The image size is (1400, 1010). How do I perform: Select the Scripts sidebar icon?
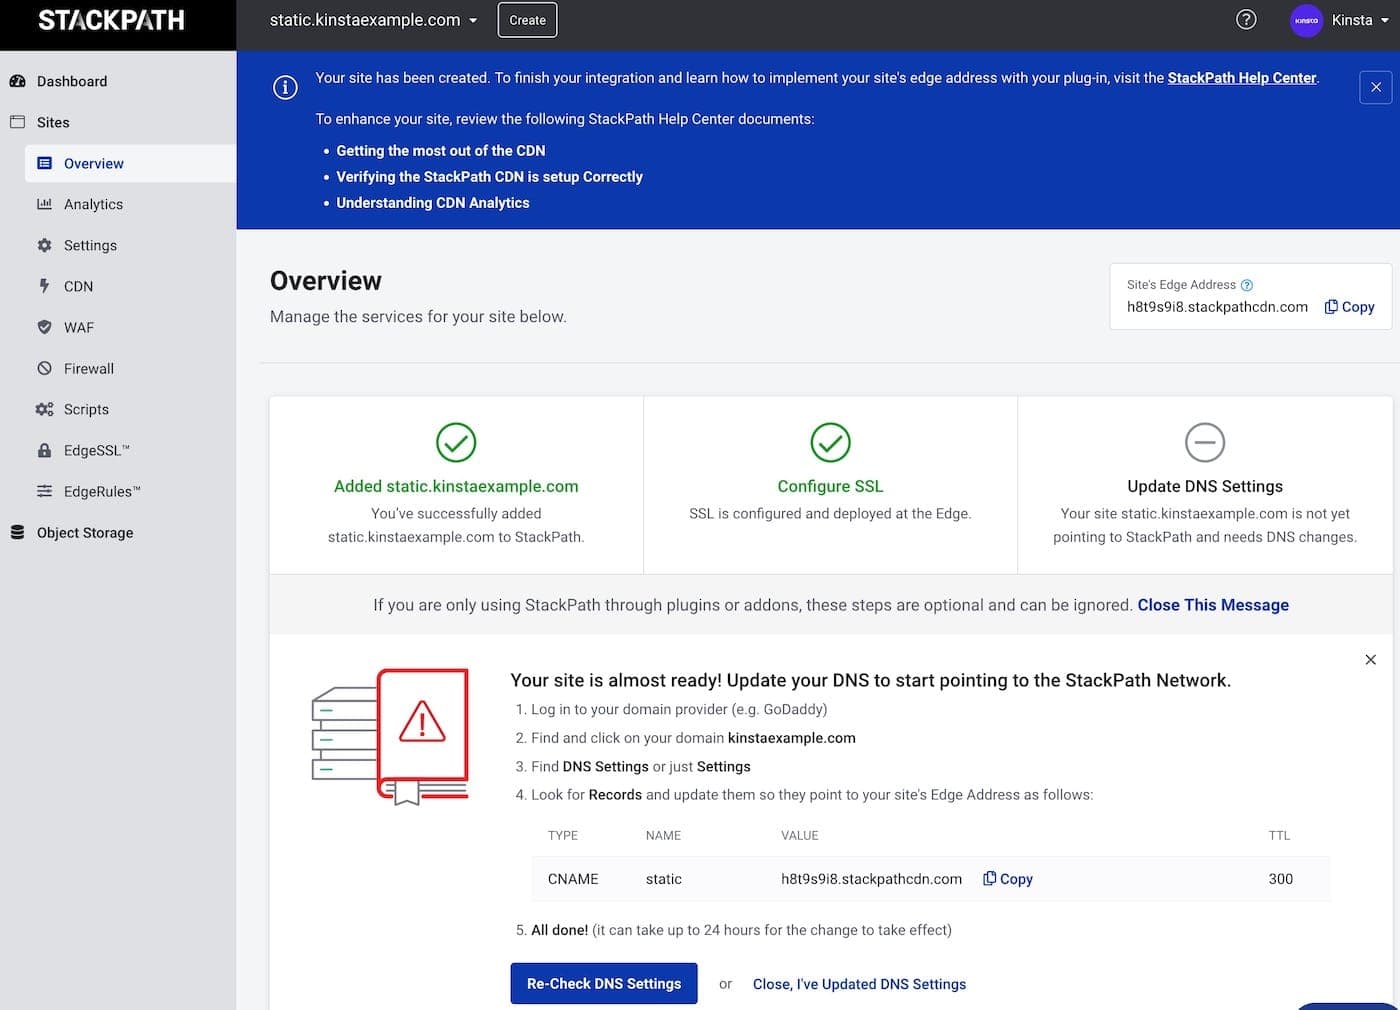(44, 409)
